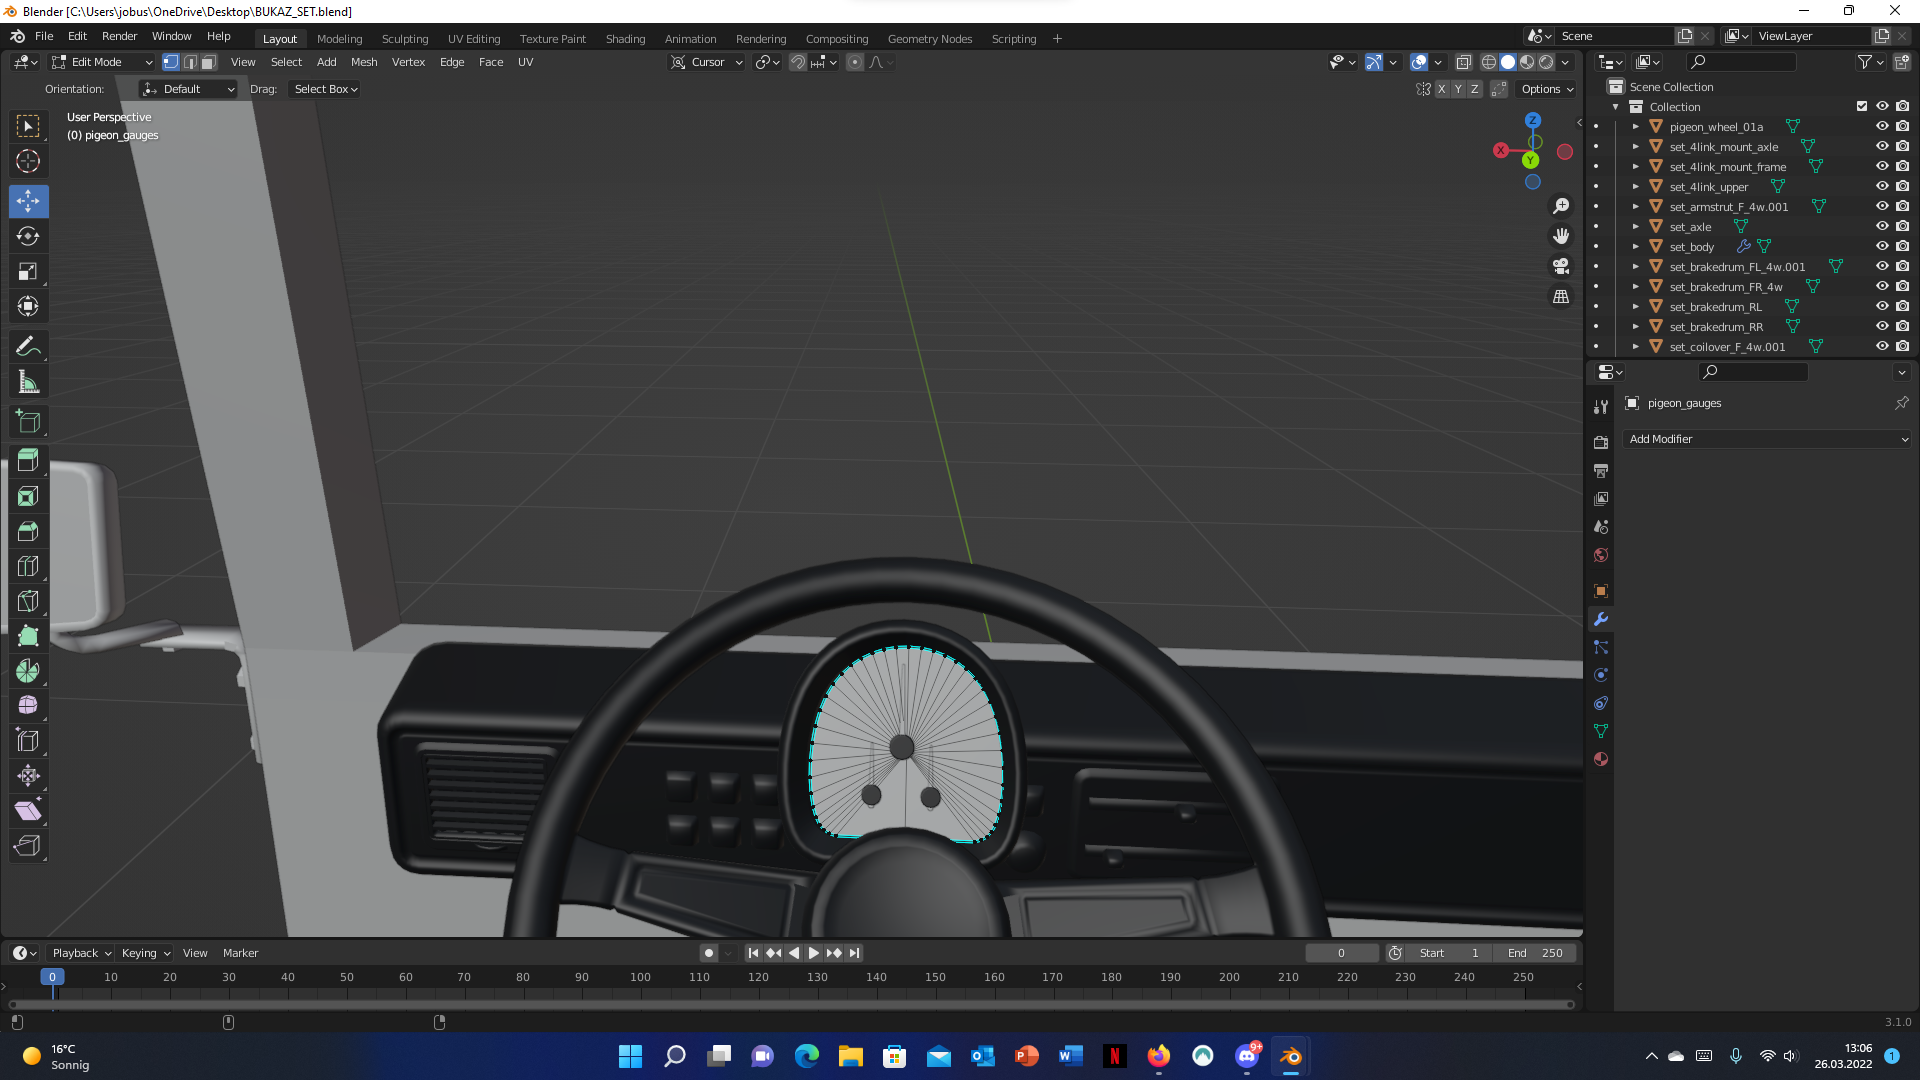Switch to face select mode
The width and height of the screenshot is (1920, 1080).
pos(208,62)
